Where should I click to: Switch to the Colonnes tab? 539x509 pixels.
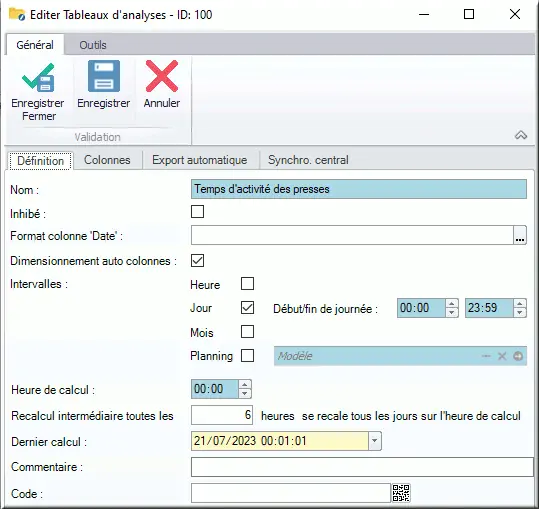107,160
